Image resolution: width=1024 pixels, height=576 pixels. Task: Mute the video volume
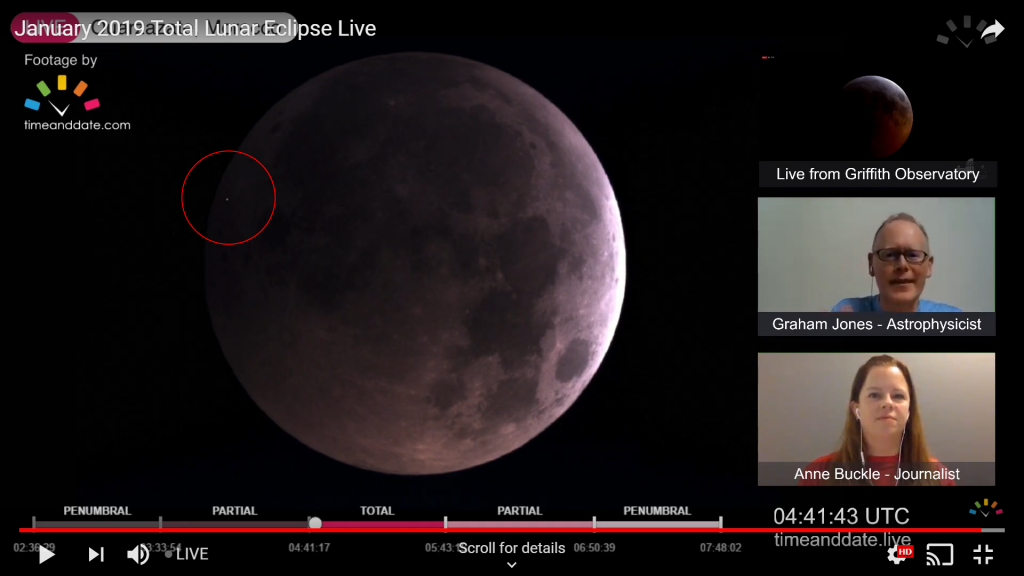pos(138,554)
